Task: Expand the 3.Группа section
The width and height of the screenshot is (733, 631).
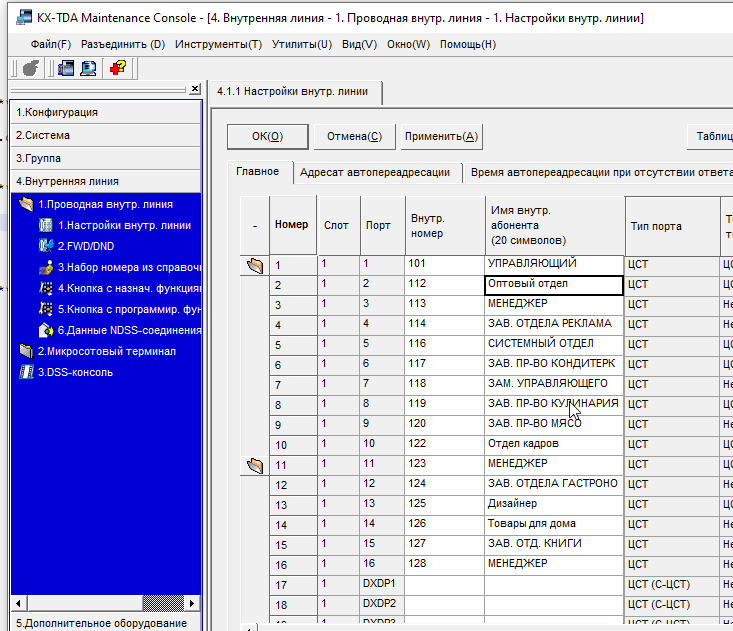Action: point(106,158)
